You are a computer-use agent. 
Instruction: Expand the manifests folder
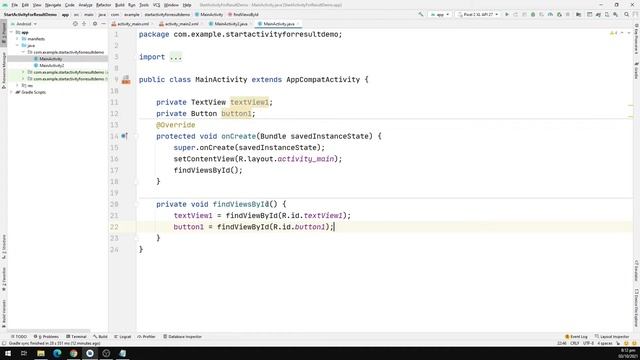pyautogui.click(x=18, y=39)
